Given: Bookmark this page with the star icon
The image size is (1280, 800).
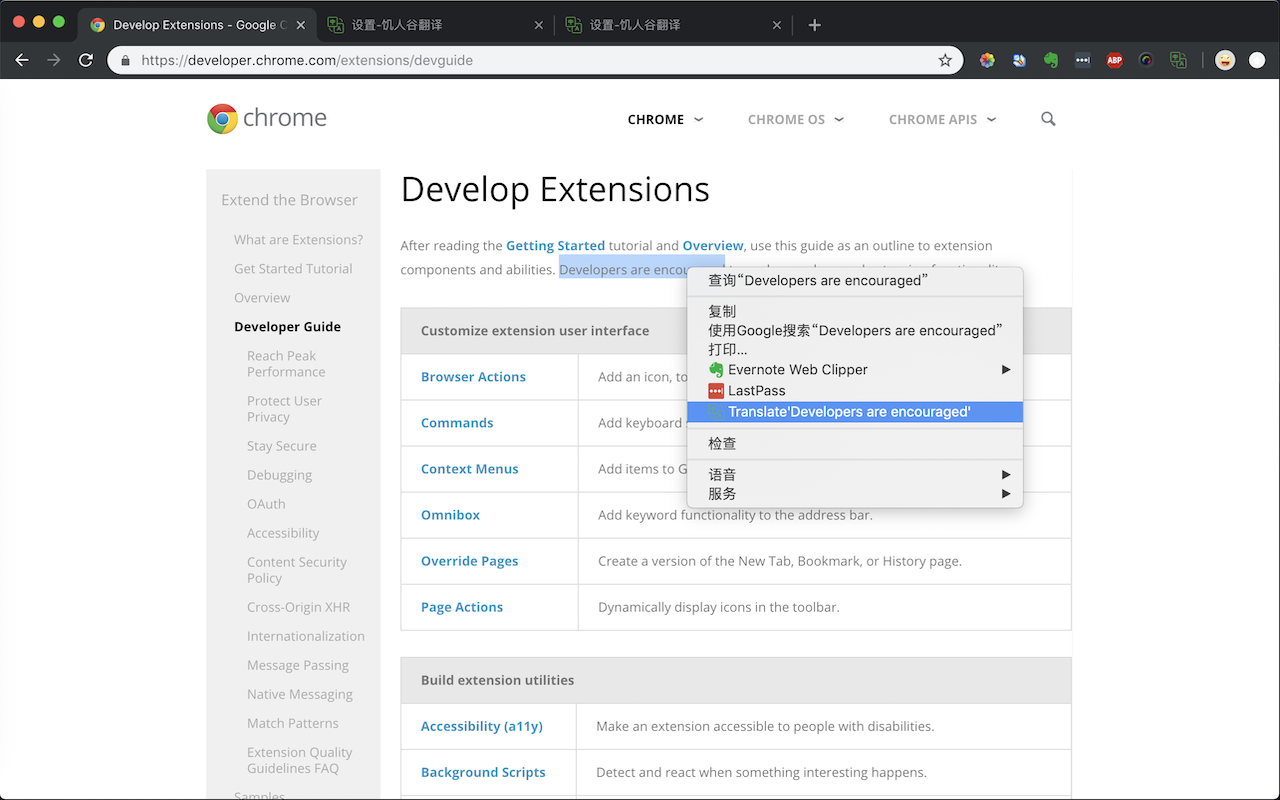Looking at the screenshot, I should tap(945, 60).
